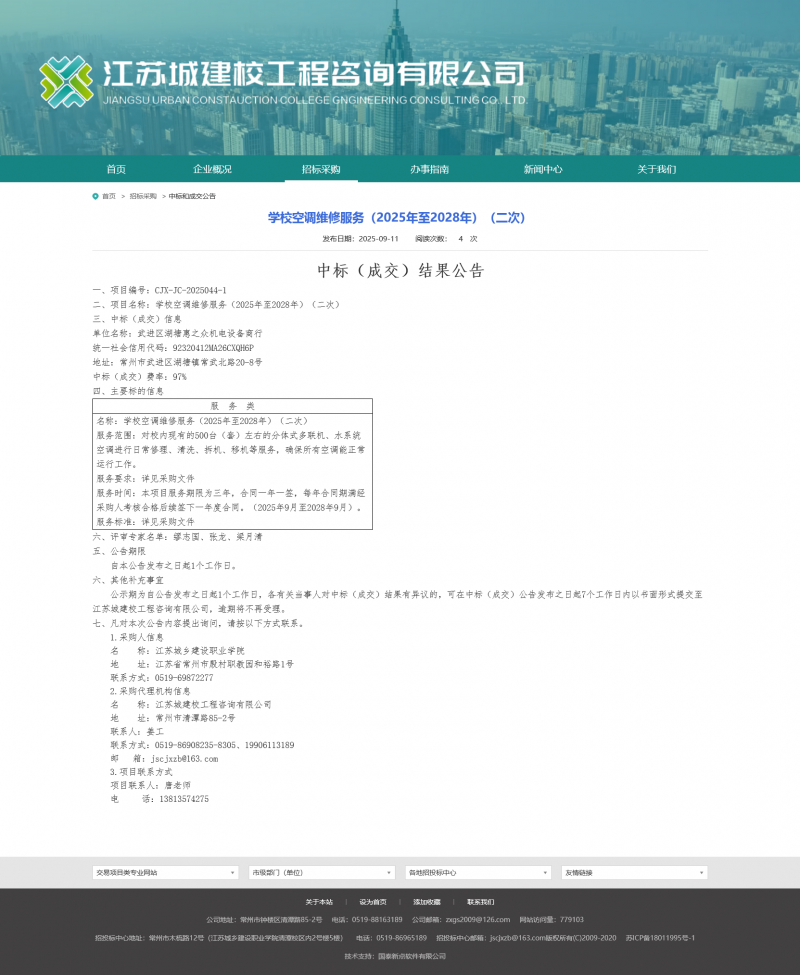Screen dimensions: 800x975
Task: Click the 发布日期：2025-09-11 text
Action: [361, 239]
